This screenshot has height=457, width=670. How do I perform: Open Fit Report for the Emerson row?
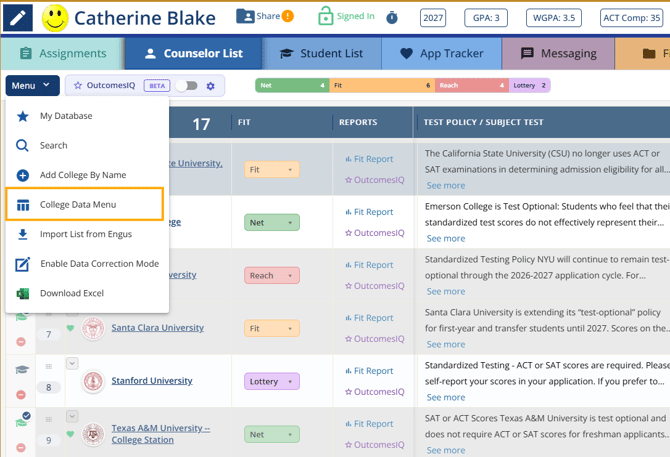(x=369, y=212)
